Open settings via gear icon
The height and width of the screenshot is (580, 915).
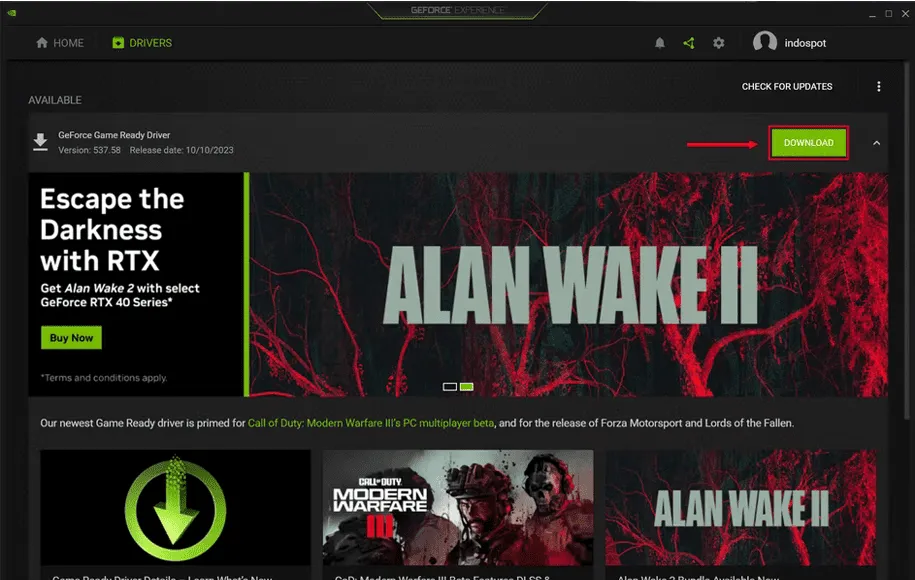point(718,43)
